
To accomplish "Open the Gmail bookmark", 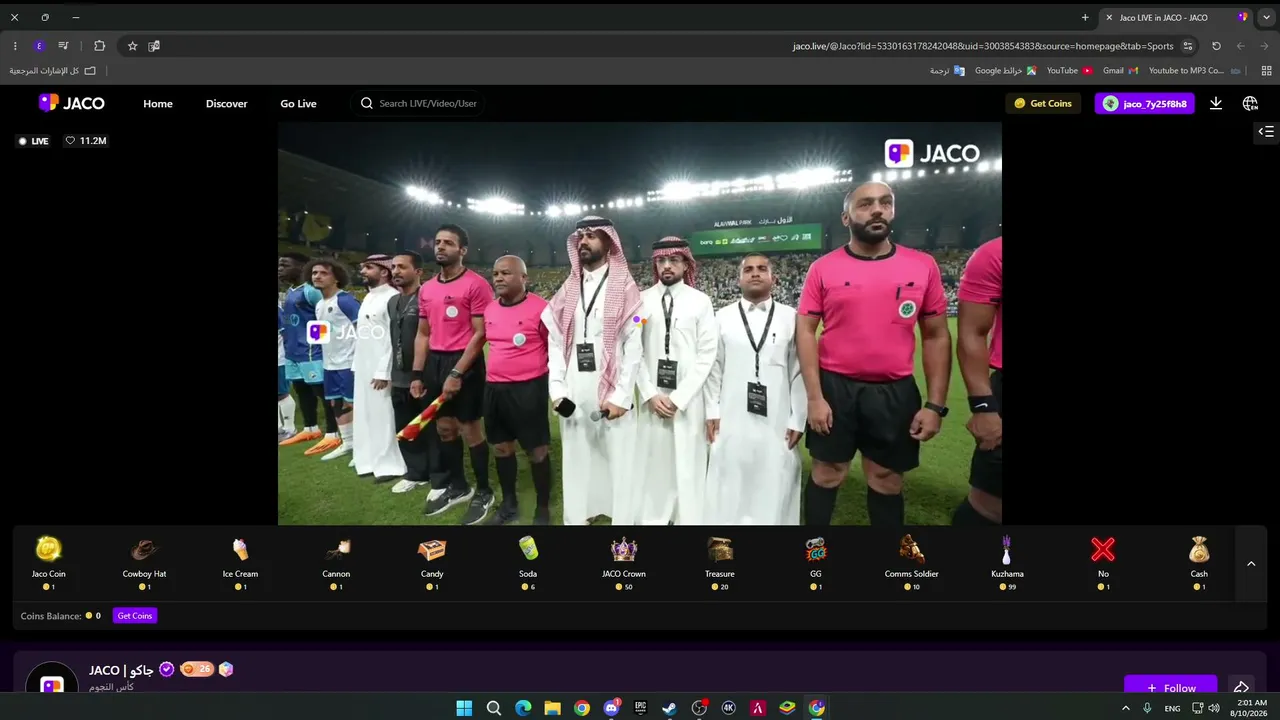I will 1120,71.
